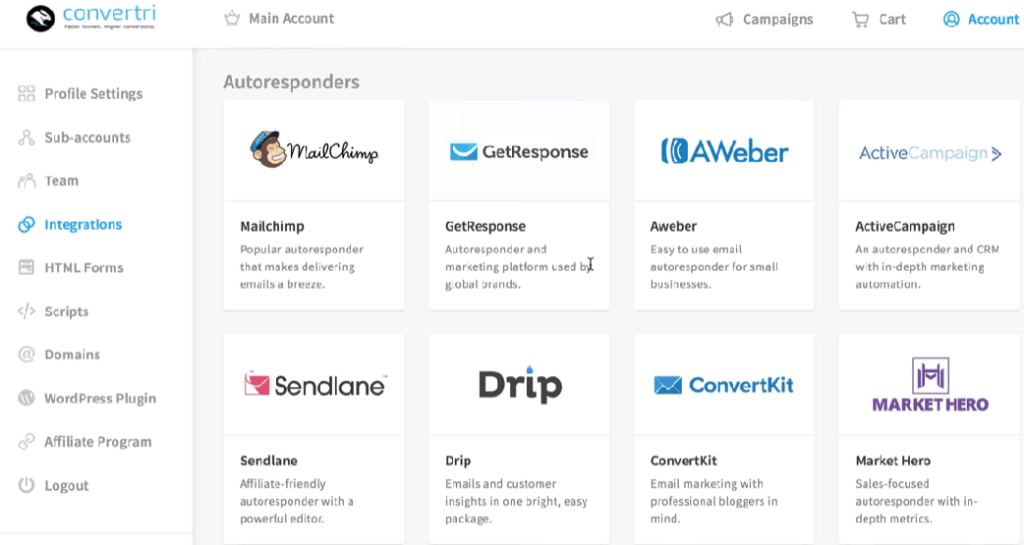Click the WordPress Plugin logo icon

pyautogui.click(x=27, y=398)
